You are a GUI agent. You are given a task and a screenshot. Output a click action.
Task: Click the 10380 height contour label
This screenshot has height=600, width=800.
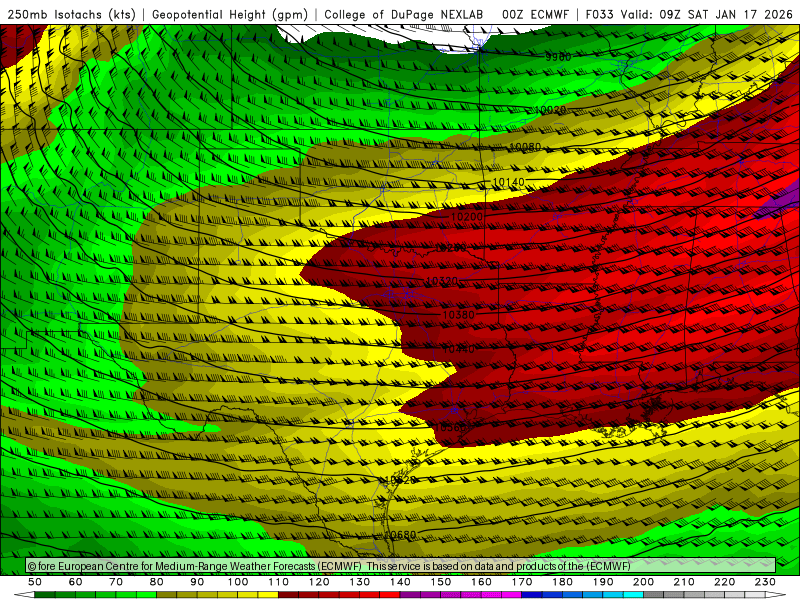tap(458, 315)
